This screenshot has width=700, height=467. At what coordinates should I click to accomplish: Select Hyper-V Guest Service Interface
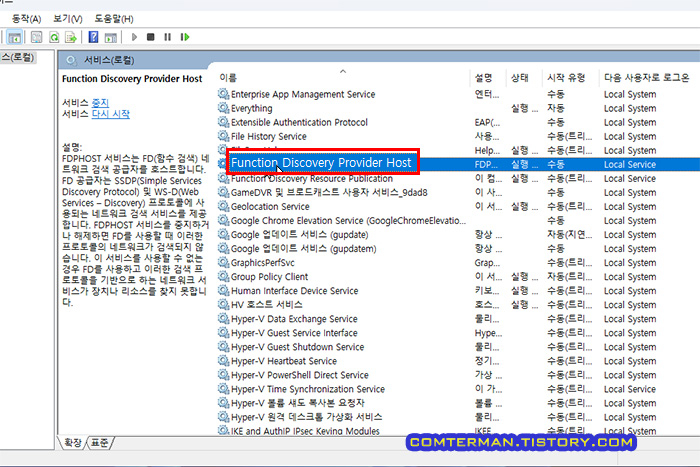[294, 333]
